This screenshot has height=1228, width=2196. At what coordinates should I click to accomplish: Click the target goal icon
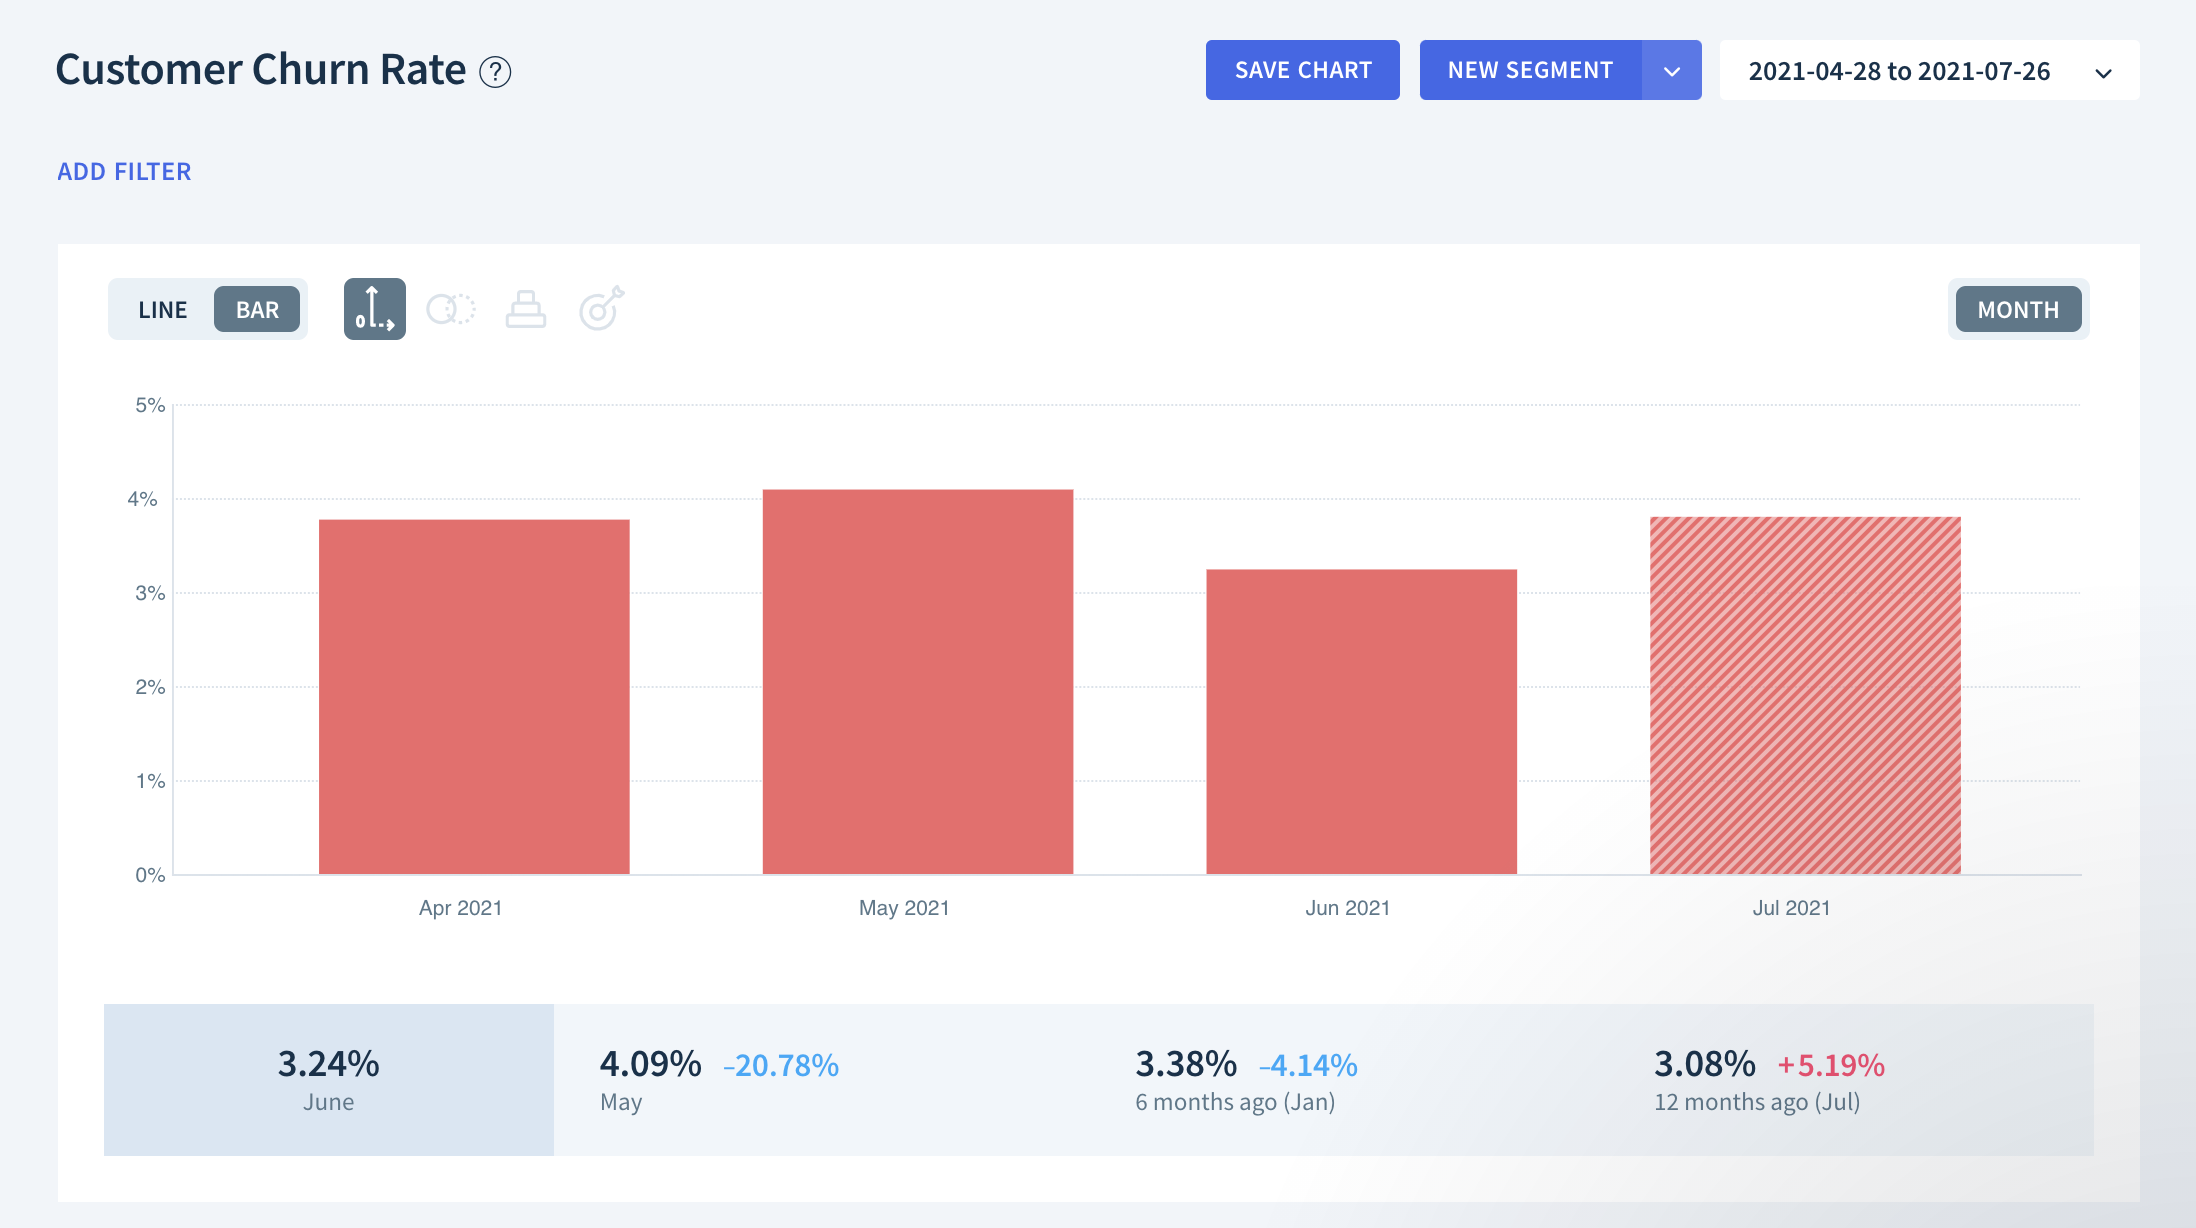(601, 309)
